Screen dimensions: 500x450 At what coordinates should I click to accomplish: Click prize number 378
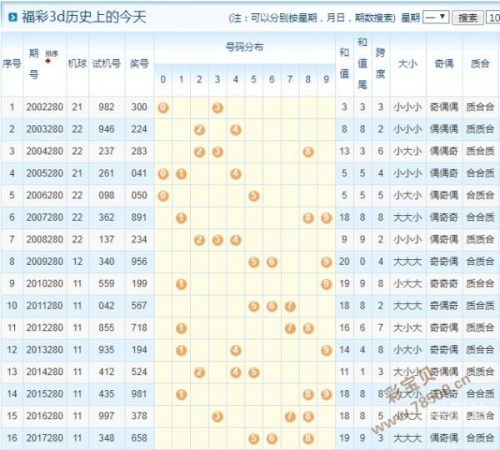139,416
